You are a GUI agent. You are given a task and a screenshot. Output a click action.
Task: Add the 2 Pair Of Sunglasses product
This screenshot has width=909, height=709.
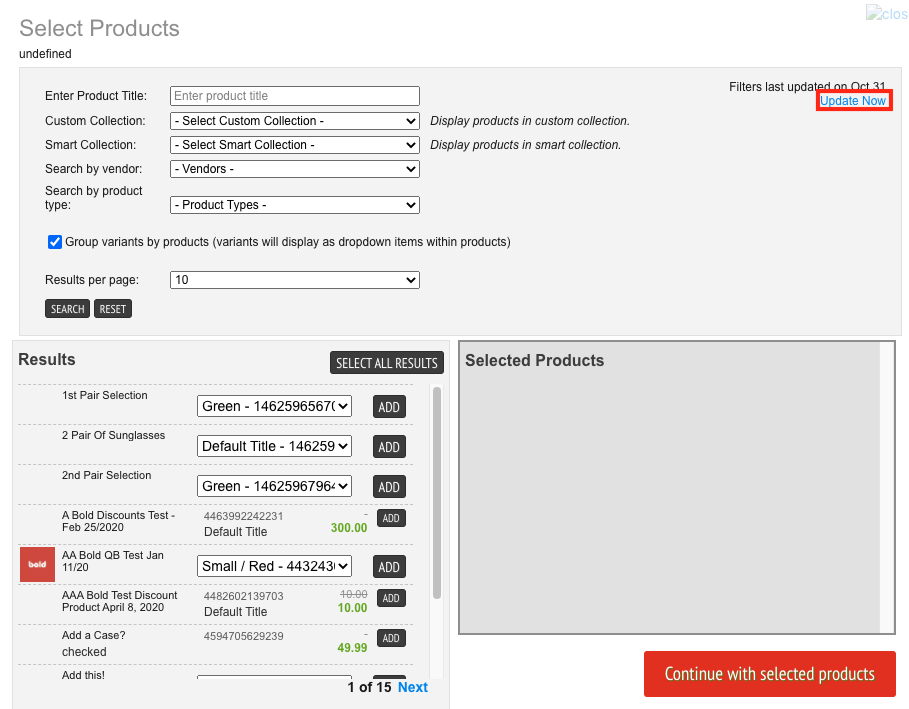(389, 447)
